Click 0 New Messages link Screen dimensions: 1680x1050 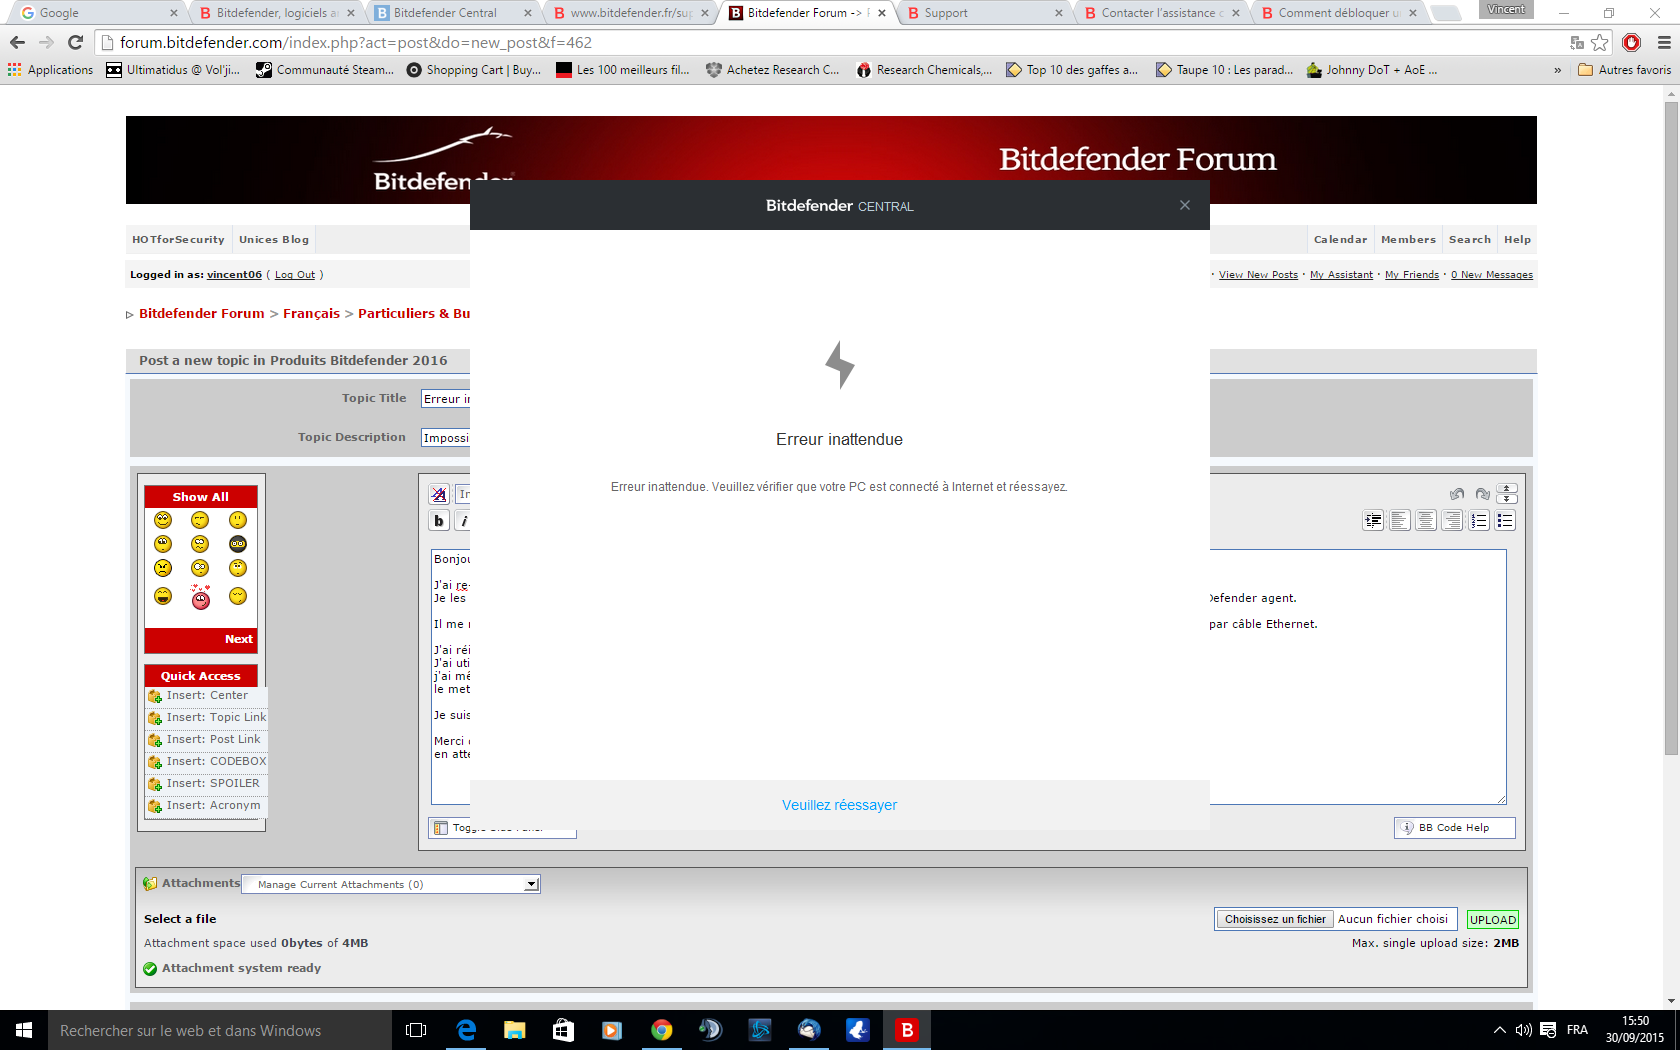[1492, 275]
